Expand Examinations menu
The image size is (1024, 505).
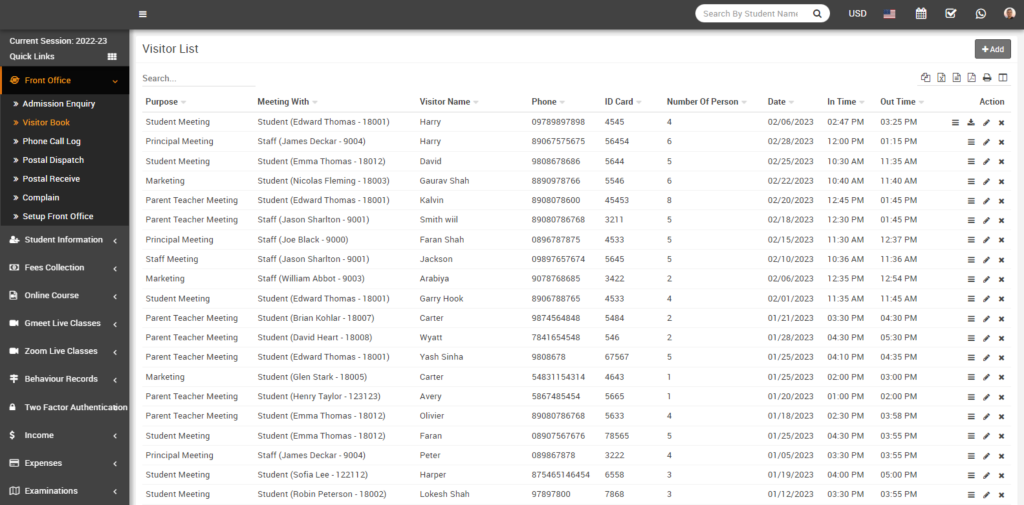[65, 491]
